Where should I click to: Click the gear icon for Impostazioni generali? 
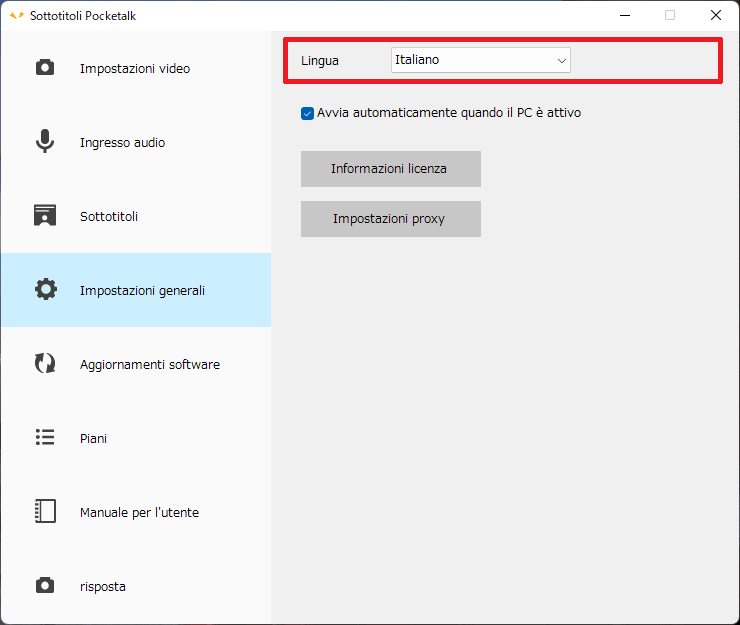click(45, 290)
